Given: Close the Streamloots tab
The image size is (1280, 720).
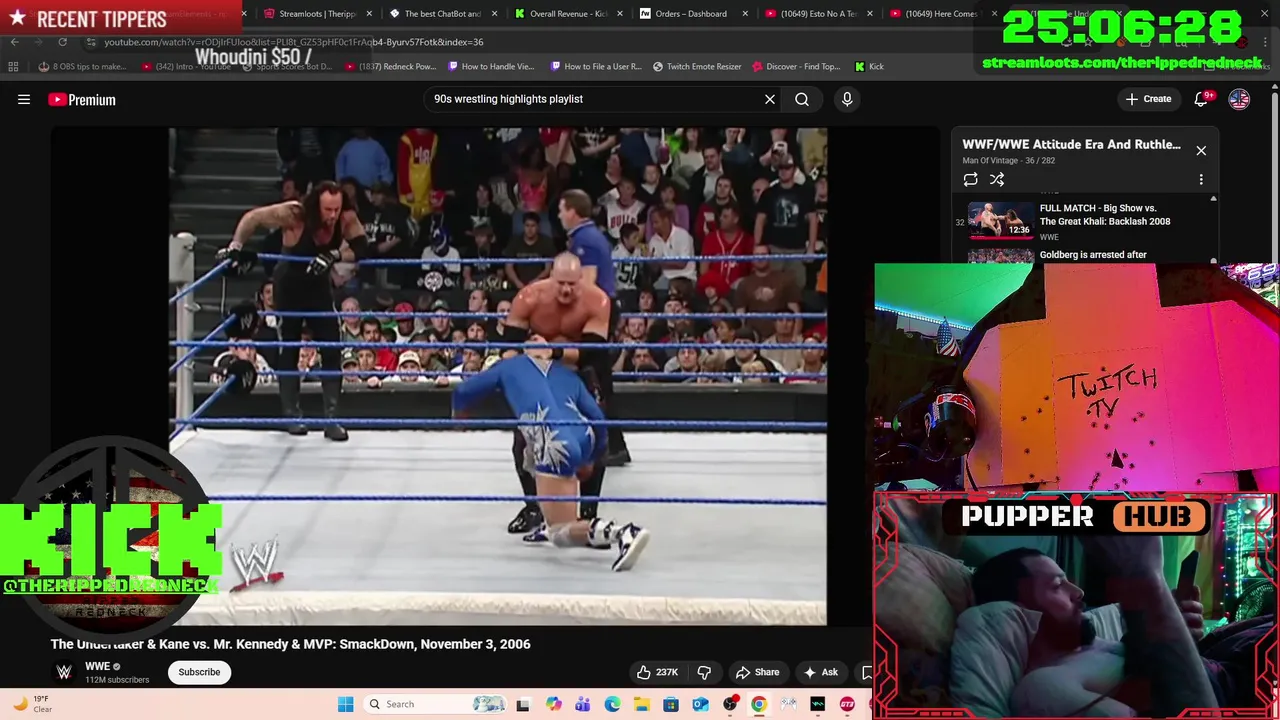Looking at the screenshot, I should [369, 14].
